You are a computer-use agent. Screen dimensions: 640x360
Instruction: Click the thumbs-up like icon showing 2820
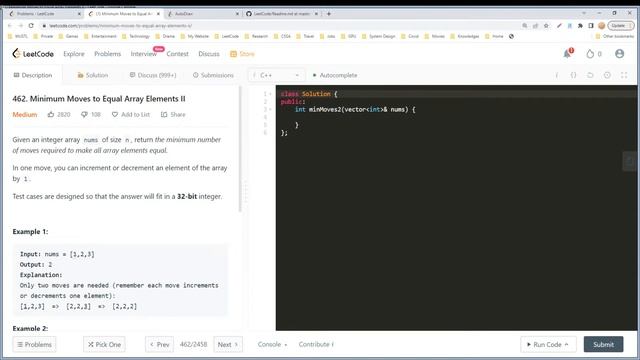pyautogui.click(x=51, y=114)
